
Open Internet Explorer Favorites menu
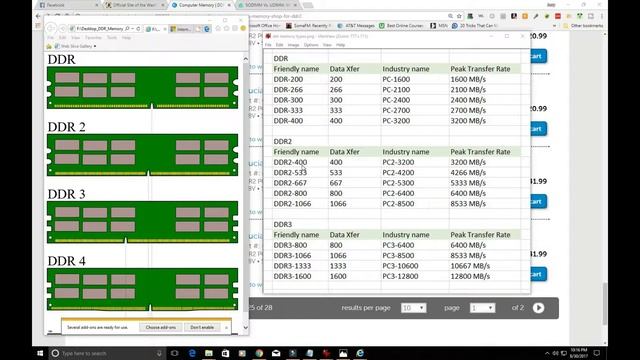click(x=93, y=38)
